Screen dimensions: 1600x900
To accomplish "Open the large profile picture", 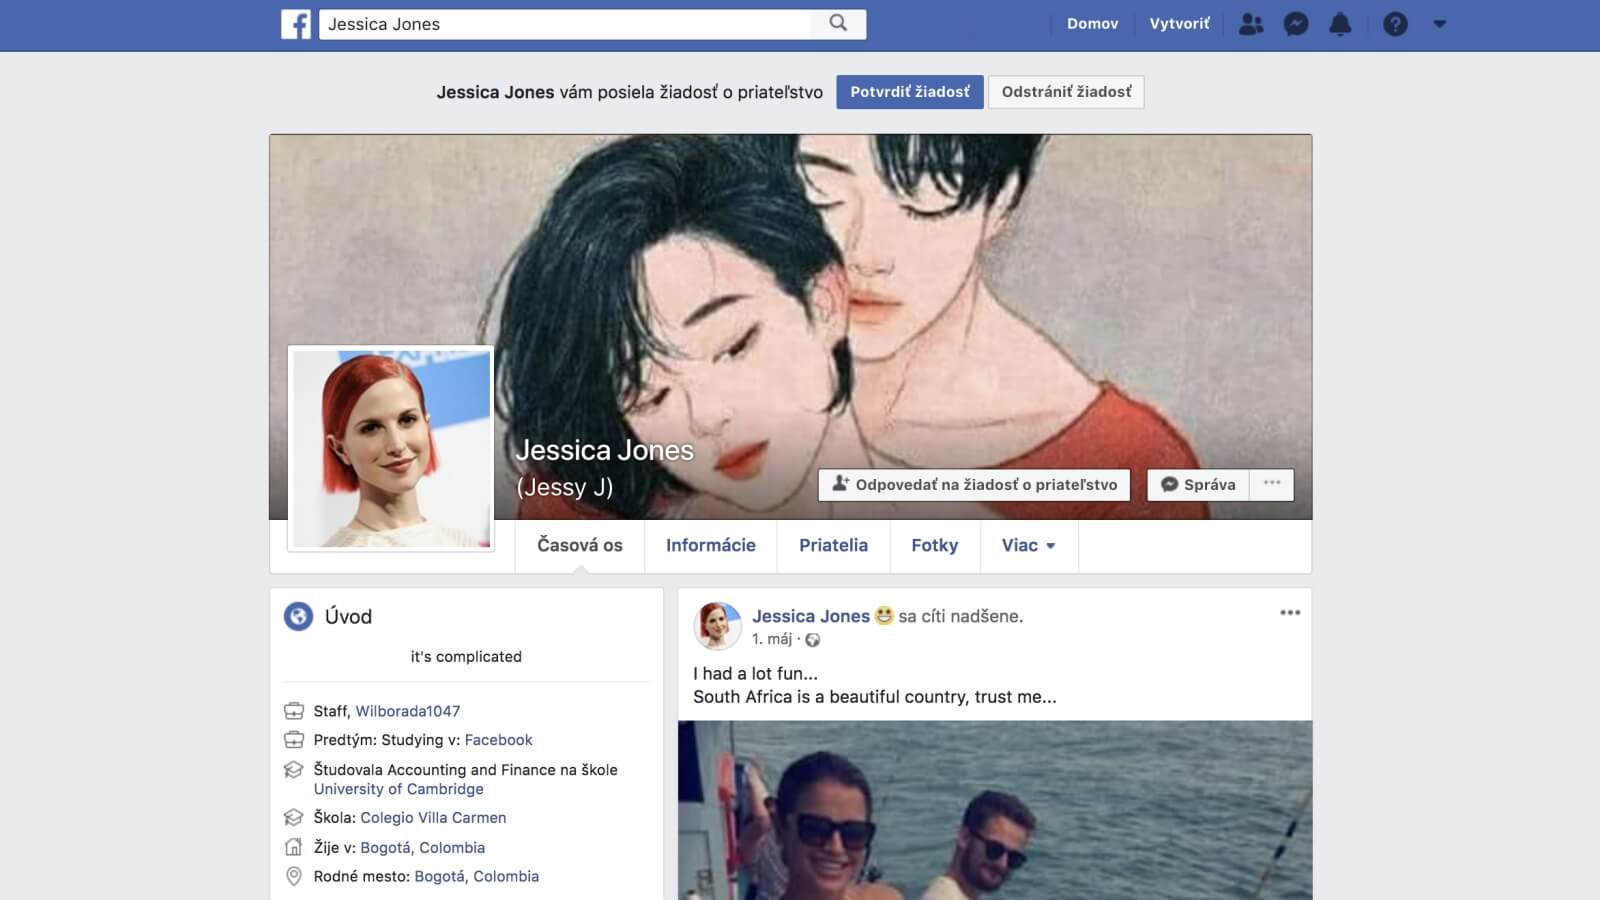I will tap(391, 449).
